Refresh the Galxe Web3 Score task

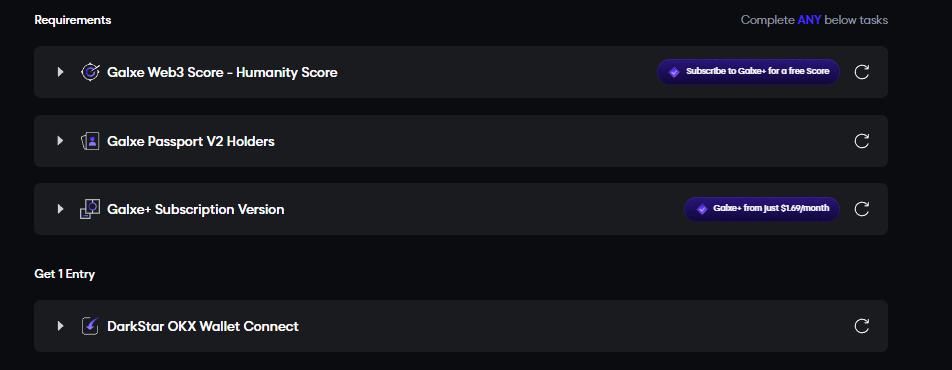862,72
